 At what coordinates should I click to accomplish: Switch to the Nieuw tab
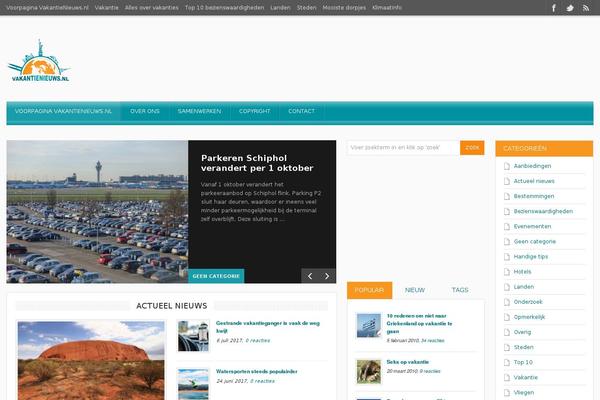pos(415,290)
